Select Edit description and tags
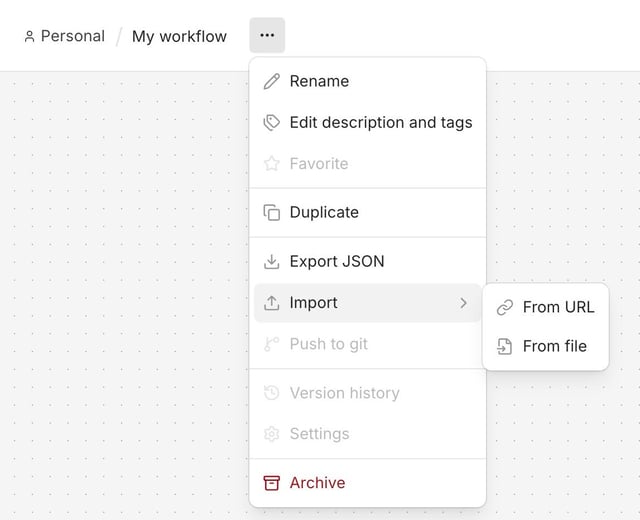This screenshot has height=520, width=640. point(367,122)
